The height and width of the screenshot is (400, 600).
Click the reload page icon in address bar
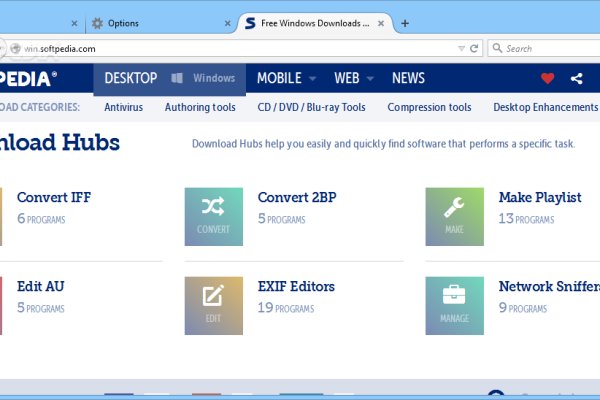[x=475, y=48]
